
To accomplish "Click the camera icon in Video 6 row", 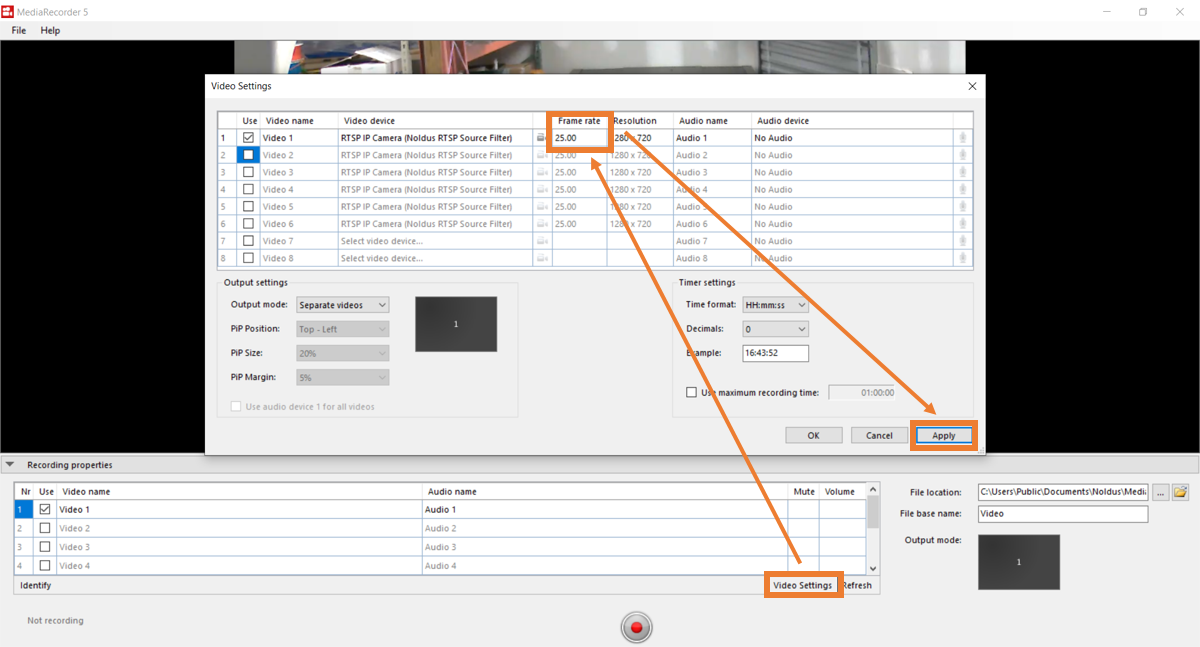I will (541, 224).
